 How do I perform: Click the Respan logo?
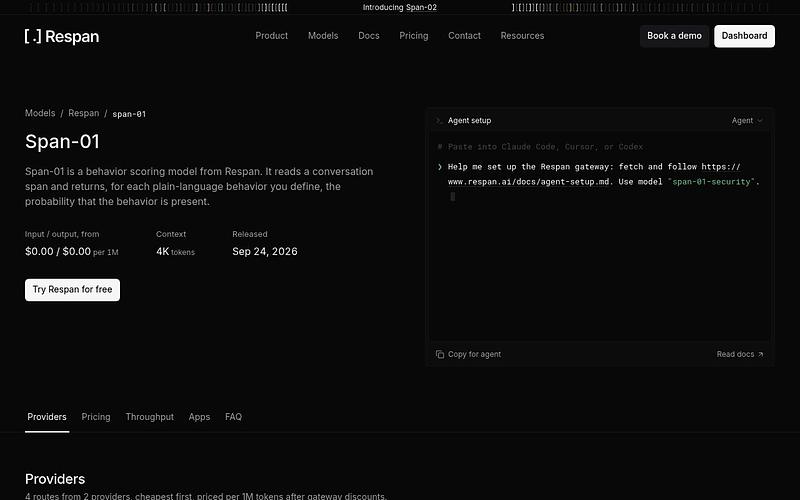click(62, 36)
